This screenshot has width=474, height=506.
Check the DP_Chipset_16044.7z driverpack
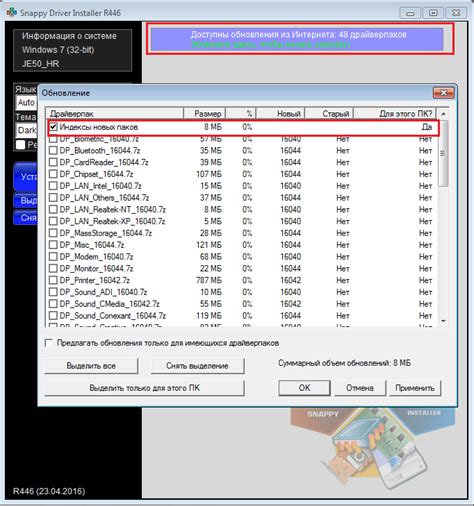click(x=53, y=174)
